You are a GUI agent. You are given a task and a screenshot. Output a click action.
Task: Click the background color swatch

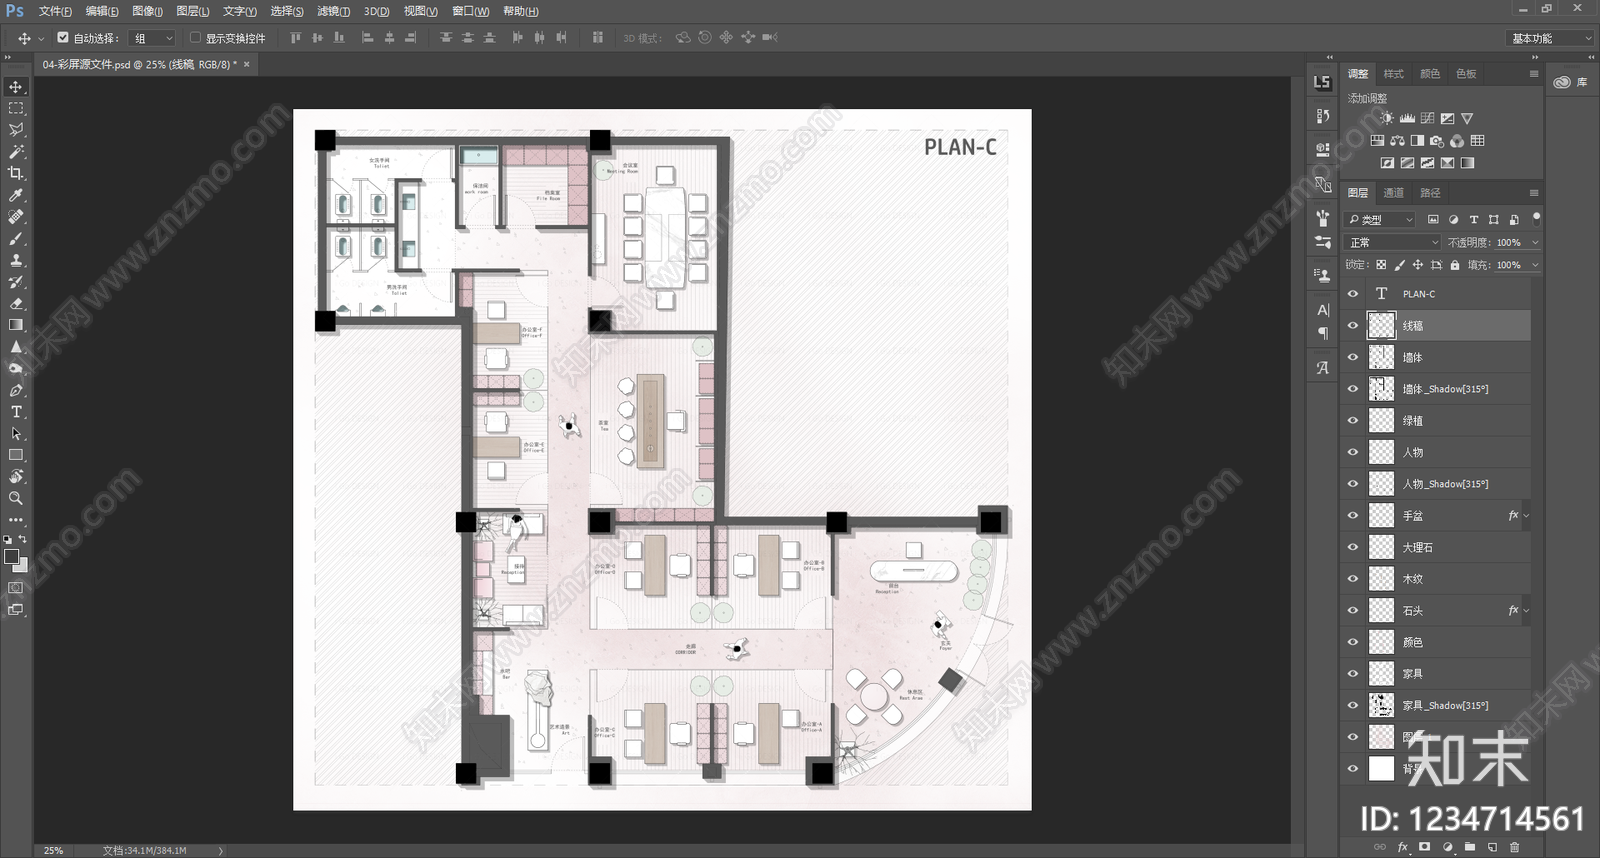tap(22, 566)
